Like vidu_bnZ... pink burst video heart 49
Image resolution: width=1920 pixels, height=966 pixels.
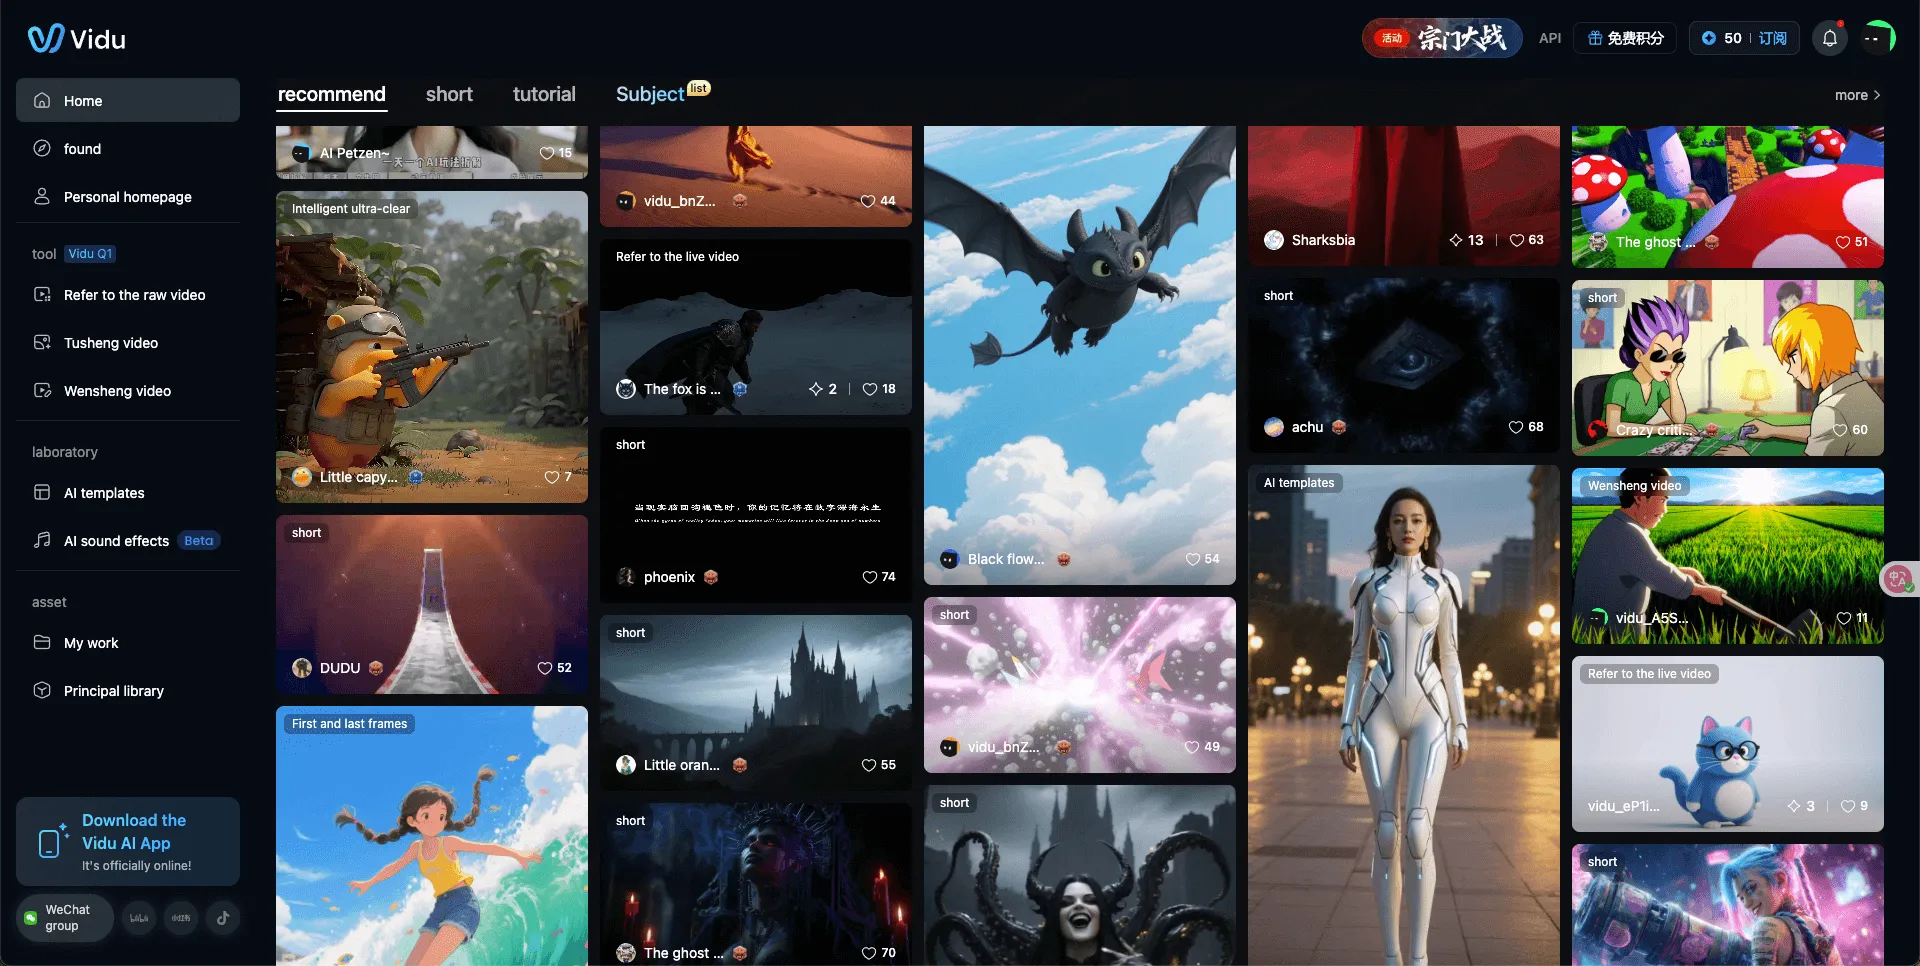1192,747
